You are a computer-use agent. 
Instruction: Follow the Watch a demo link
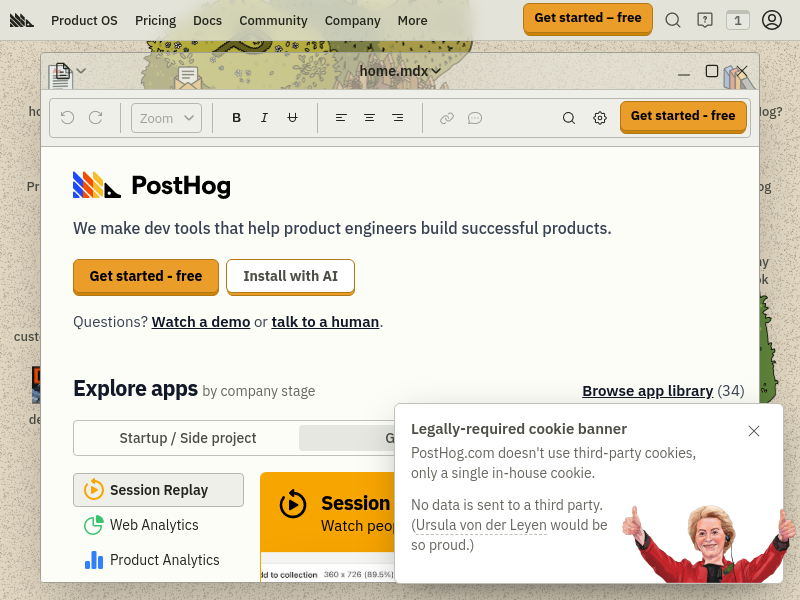(x=201, y=322)
